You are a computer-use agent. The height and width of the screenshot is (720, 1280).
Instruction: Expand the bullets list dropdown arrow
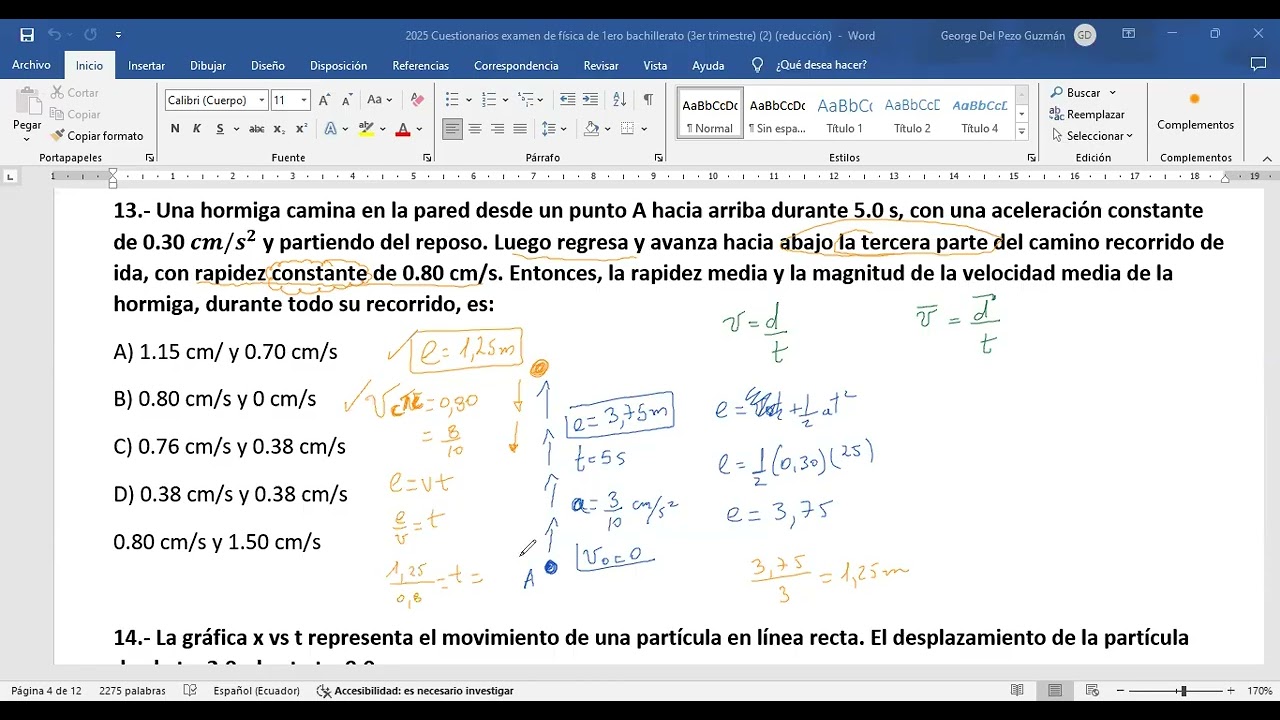(x=467, y=100)
